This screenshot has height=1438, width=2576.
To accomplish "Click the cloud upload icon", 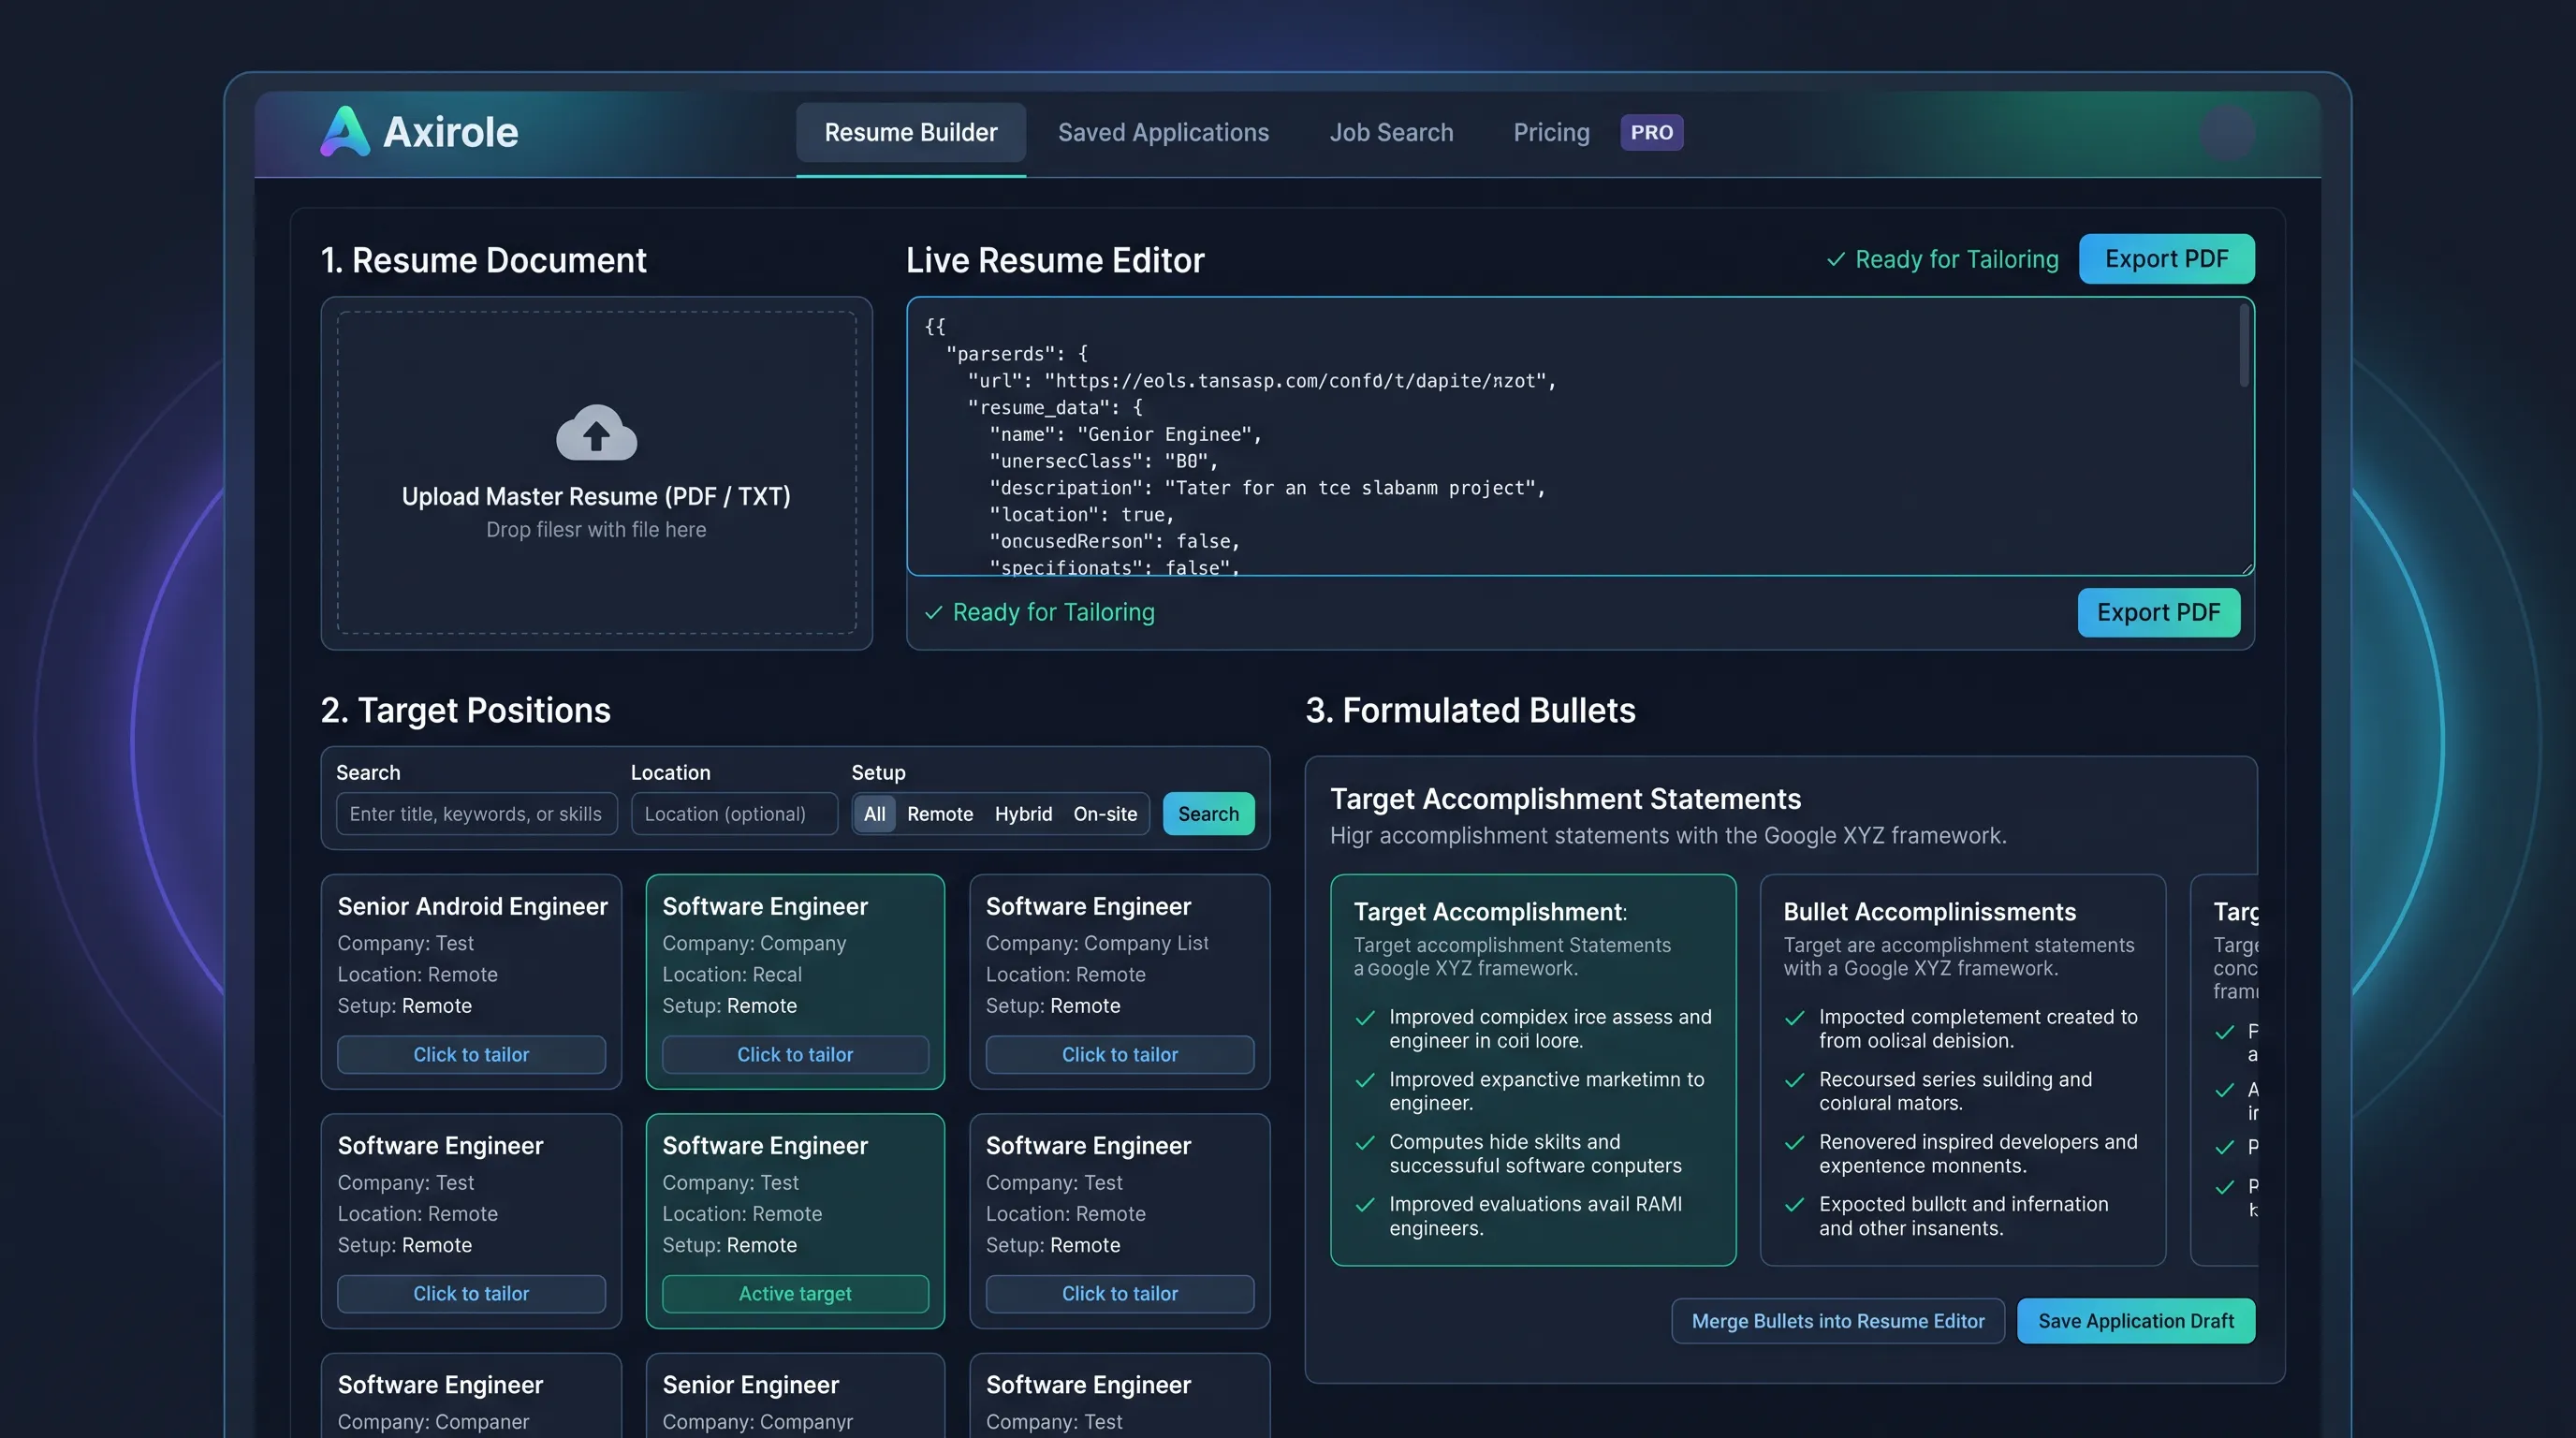I will coord(596,432).
